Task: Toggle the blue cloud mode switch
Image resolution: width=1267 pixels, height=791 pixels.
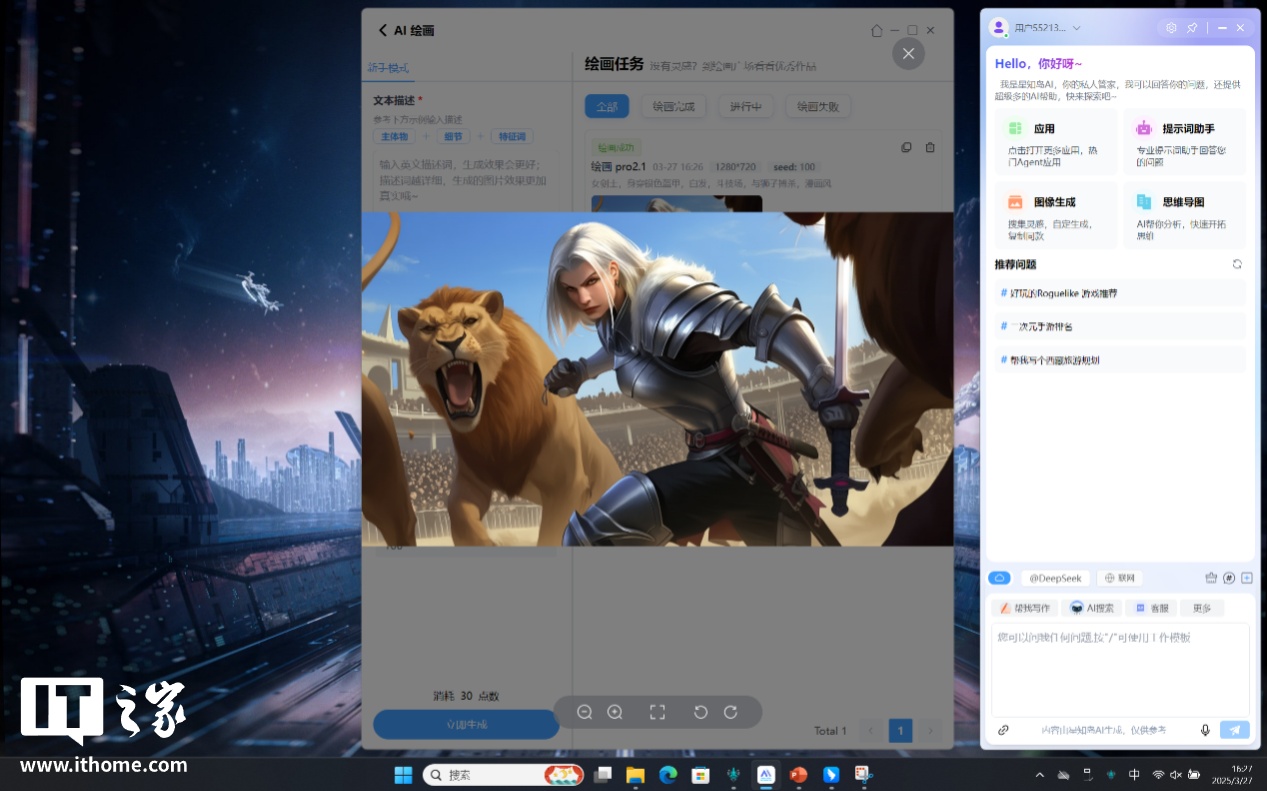Action: tap(999, 578)
